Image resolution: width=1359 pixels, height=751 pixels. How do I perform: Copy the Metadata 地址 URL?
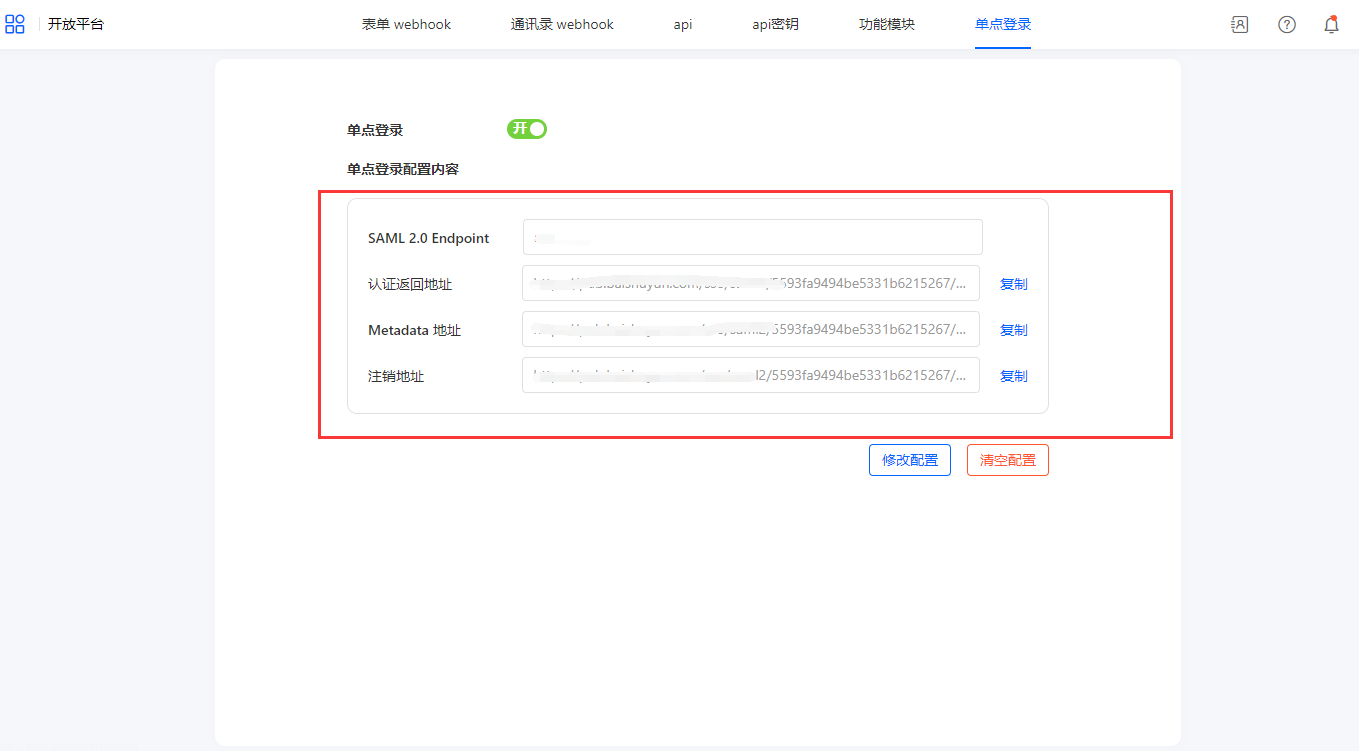point(1013,330)
